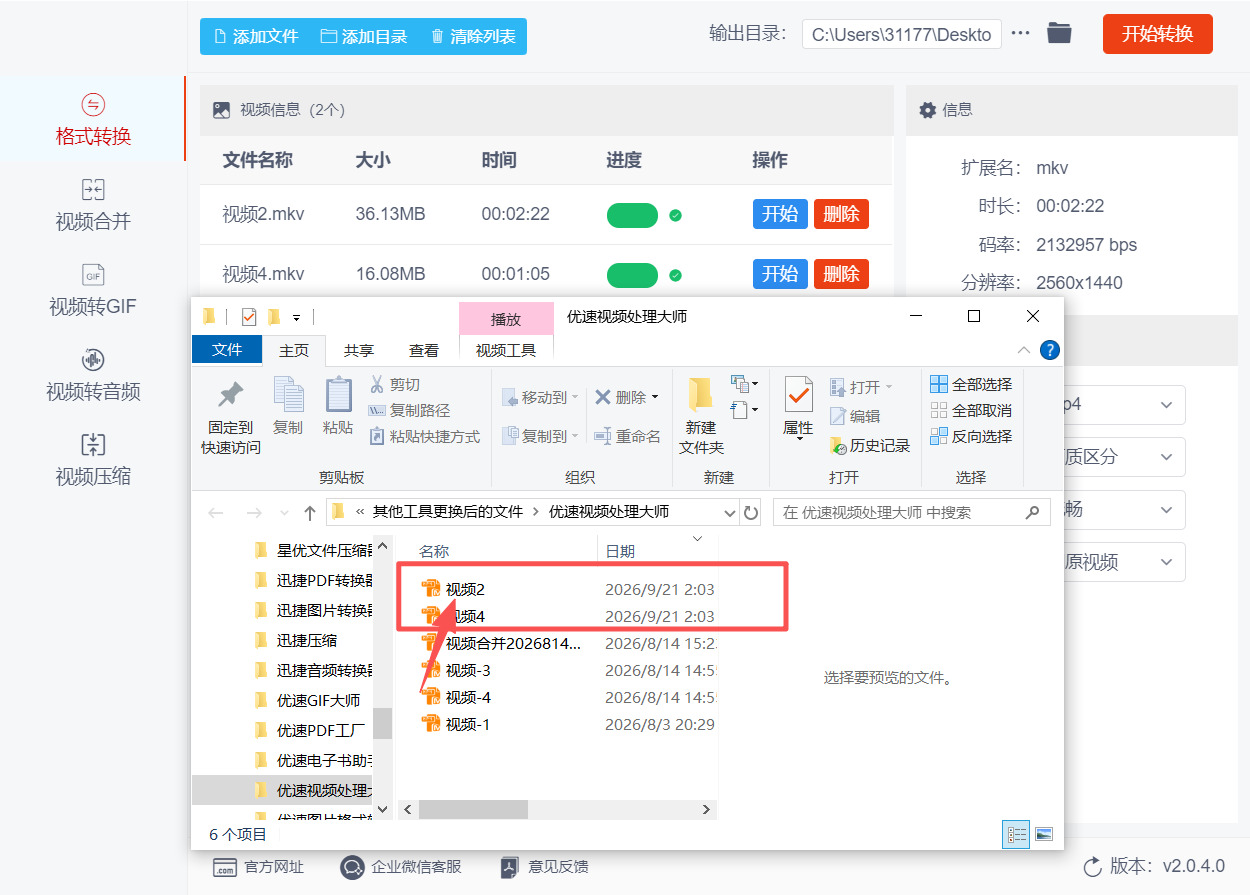The width and height of the screenshot is (1250, 895).
Task: Click 复制路径 in the ribbon
Action: (410, 411)
